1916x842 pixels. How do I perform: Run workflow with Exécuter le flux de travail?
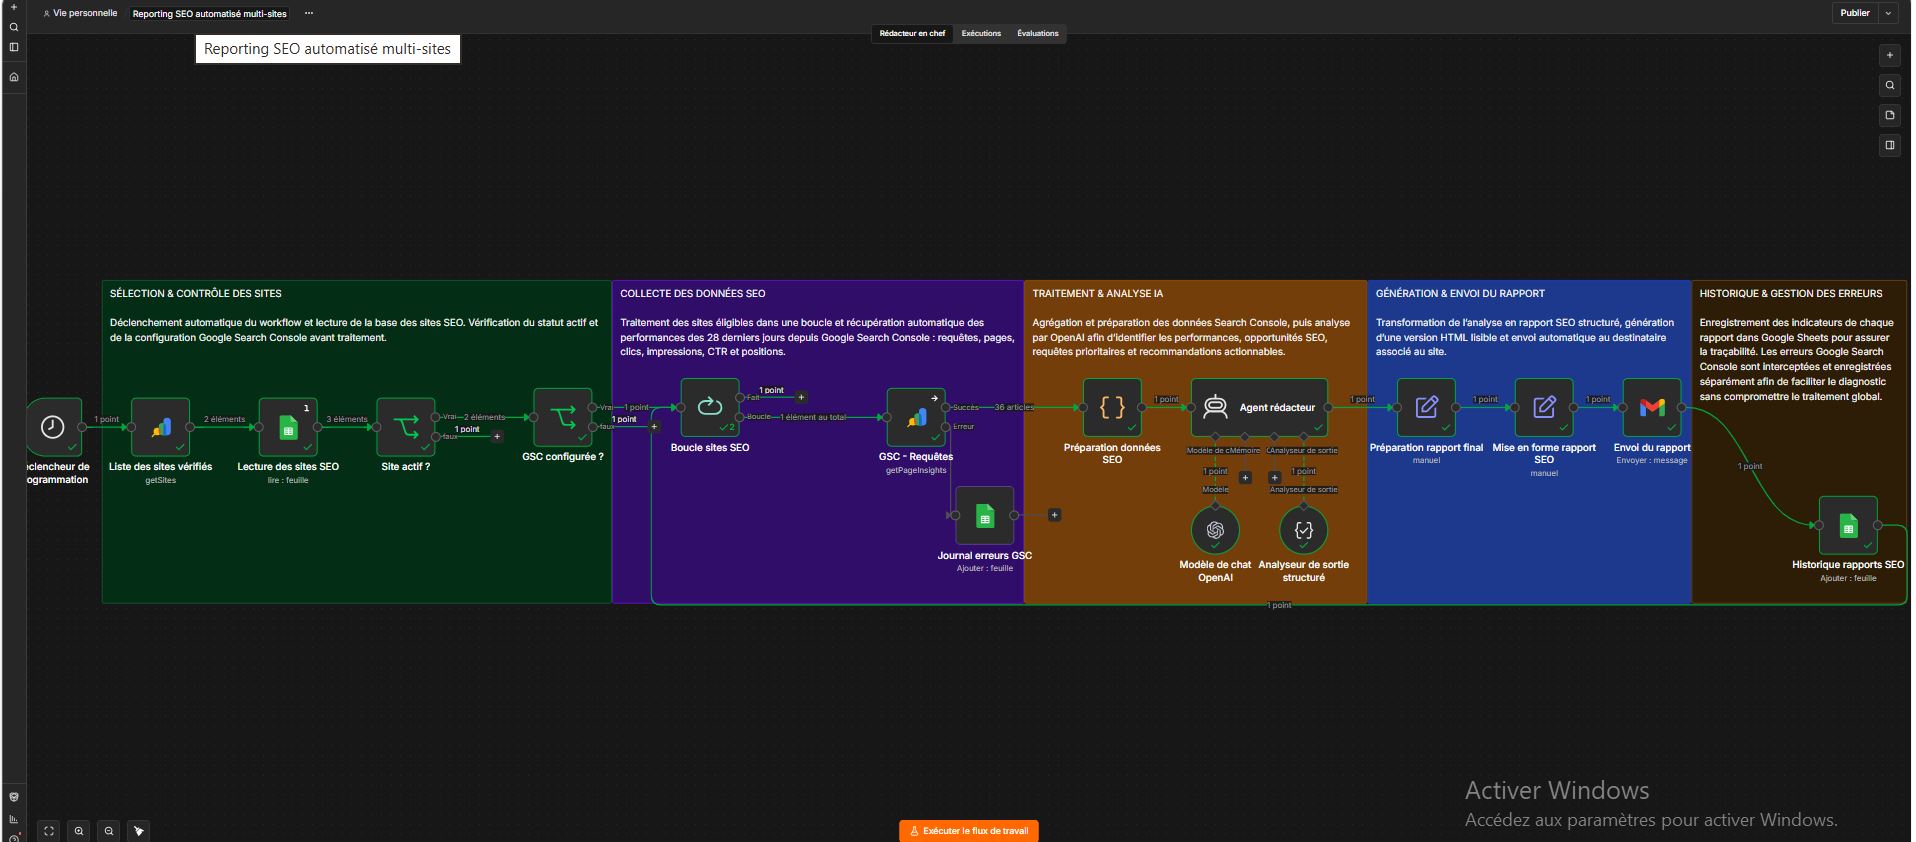tap(968, 831)
